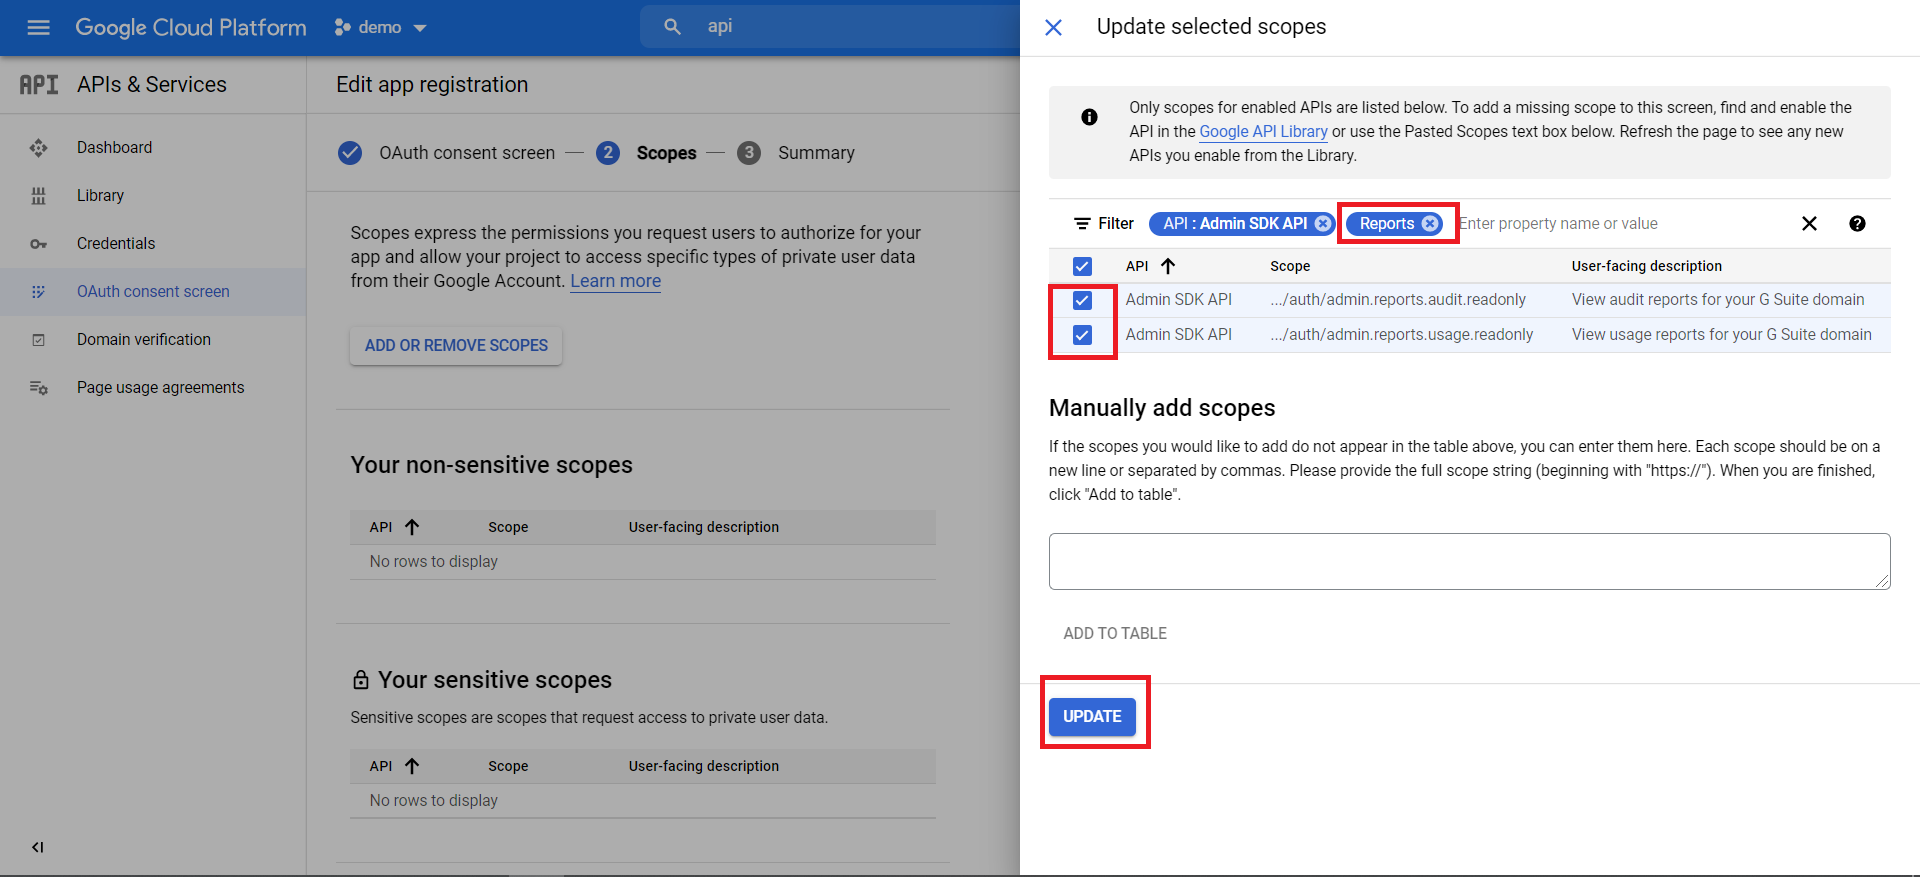Open the filter help question mark icon
Viewport: 1920px width, 877px height.
[x=1857, y=224]
